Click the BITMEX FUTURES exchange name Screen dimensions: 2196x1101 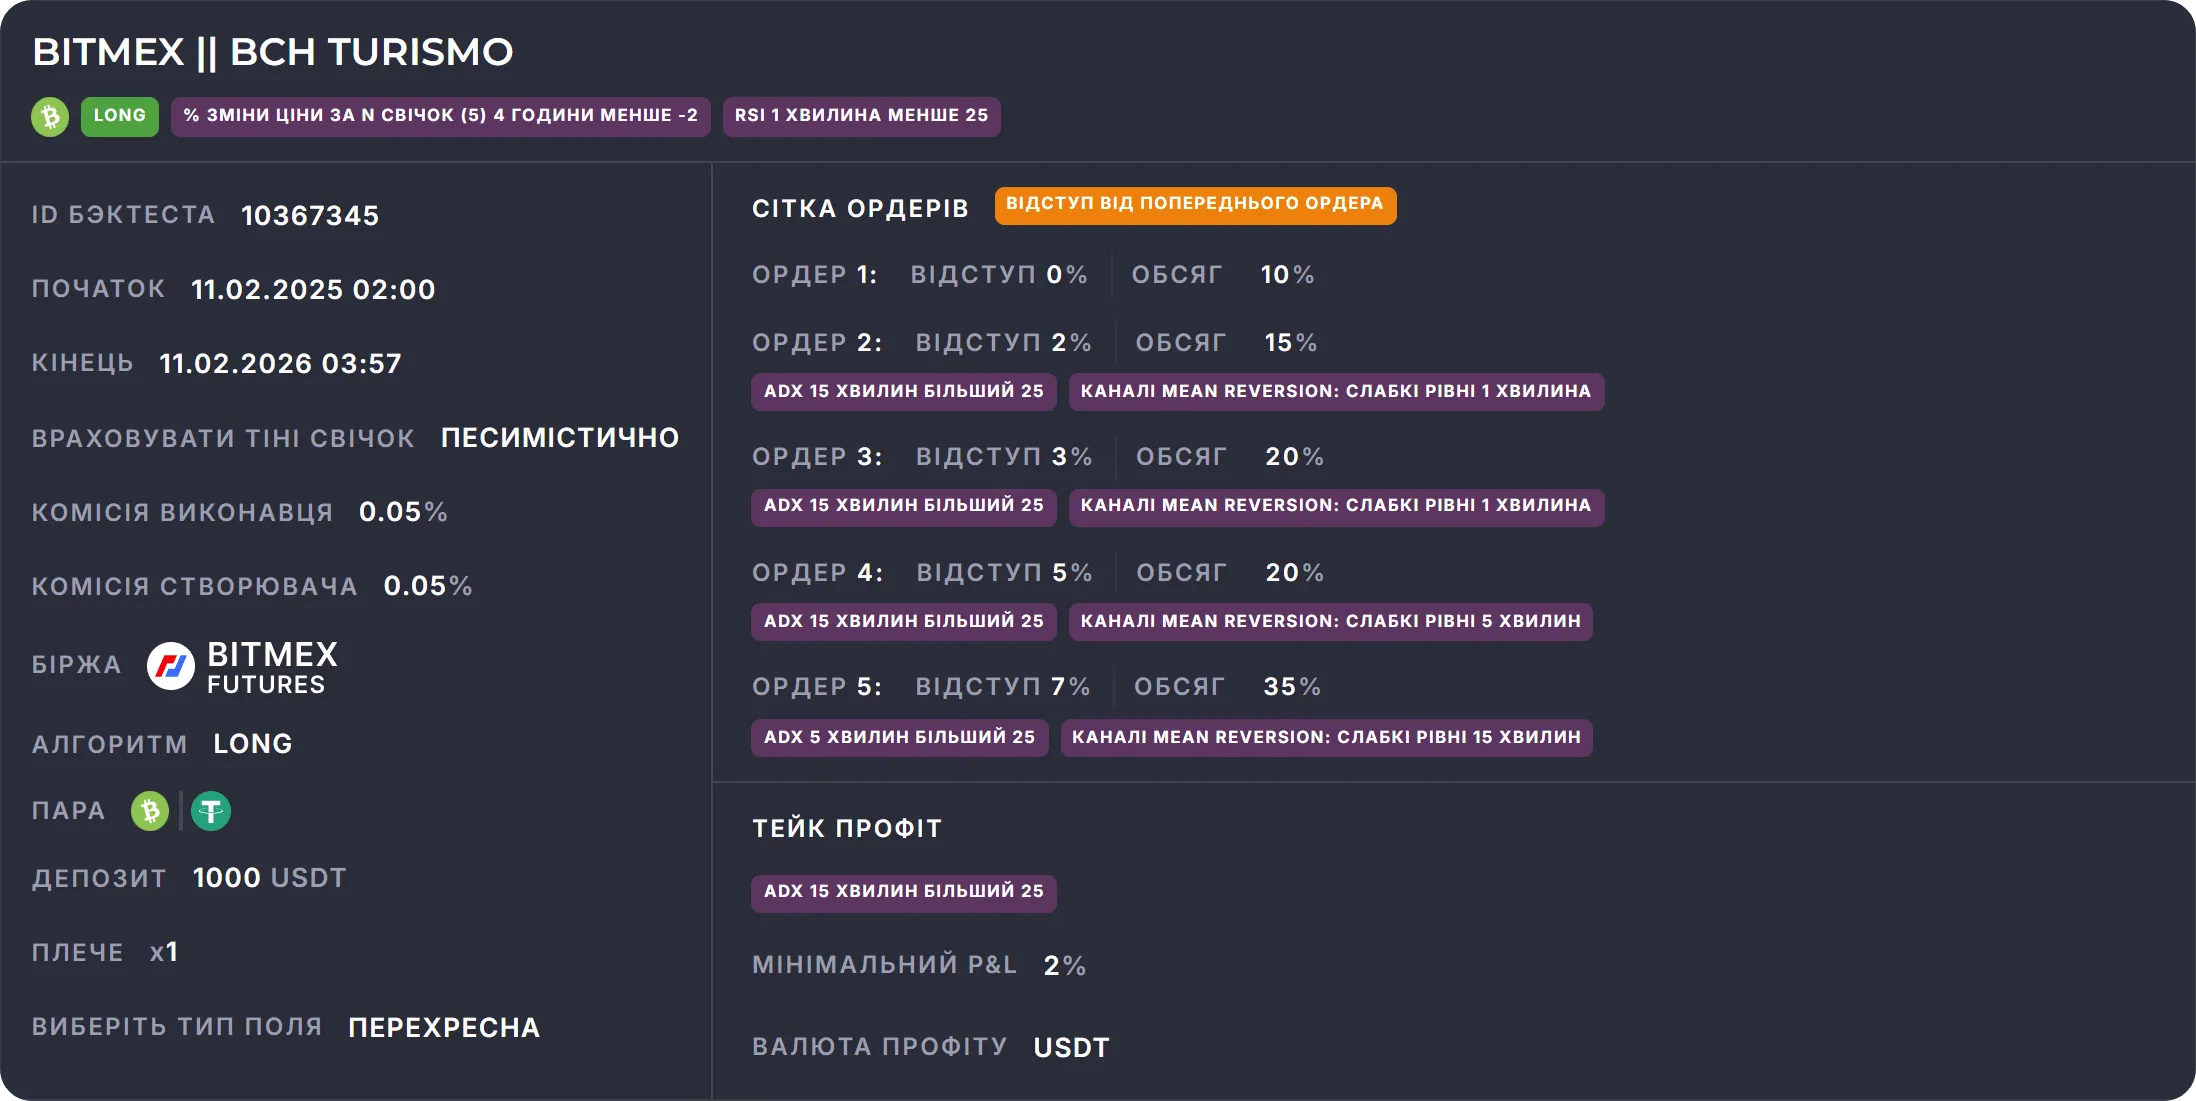tap(272, 667)
